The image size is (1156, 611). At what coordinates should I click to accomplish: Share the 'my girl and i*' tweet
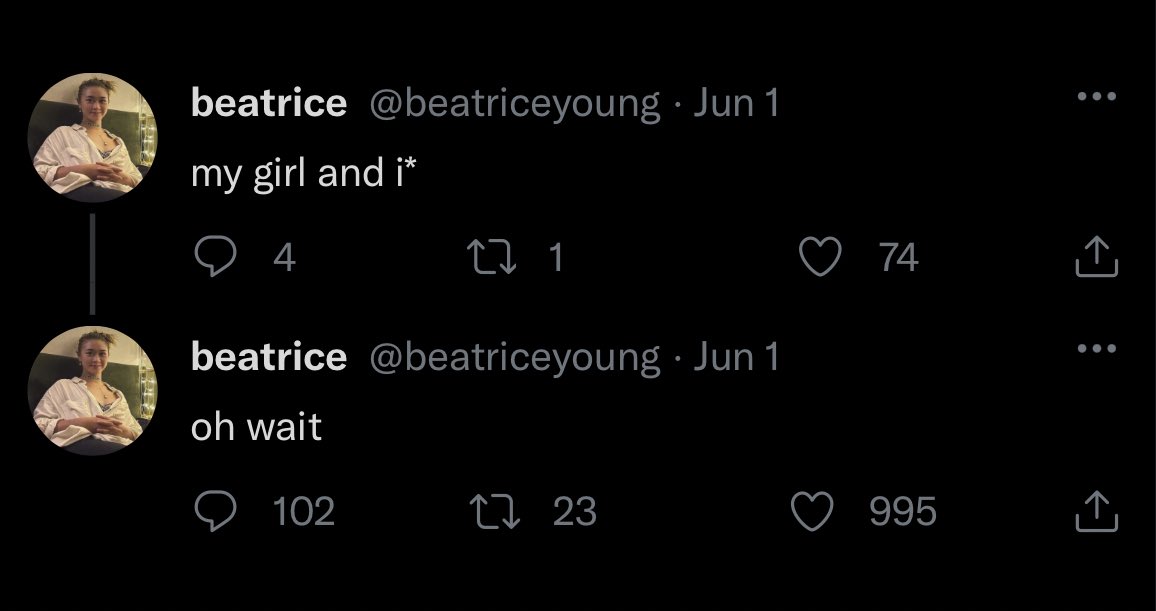click(1095, 258)
